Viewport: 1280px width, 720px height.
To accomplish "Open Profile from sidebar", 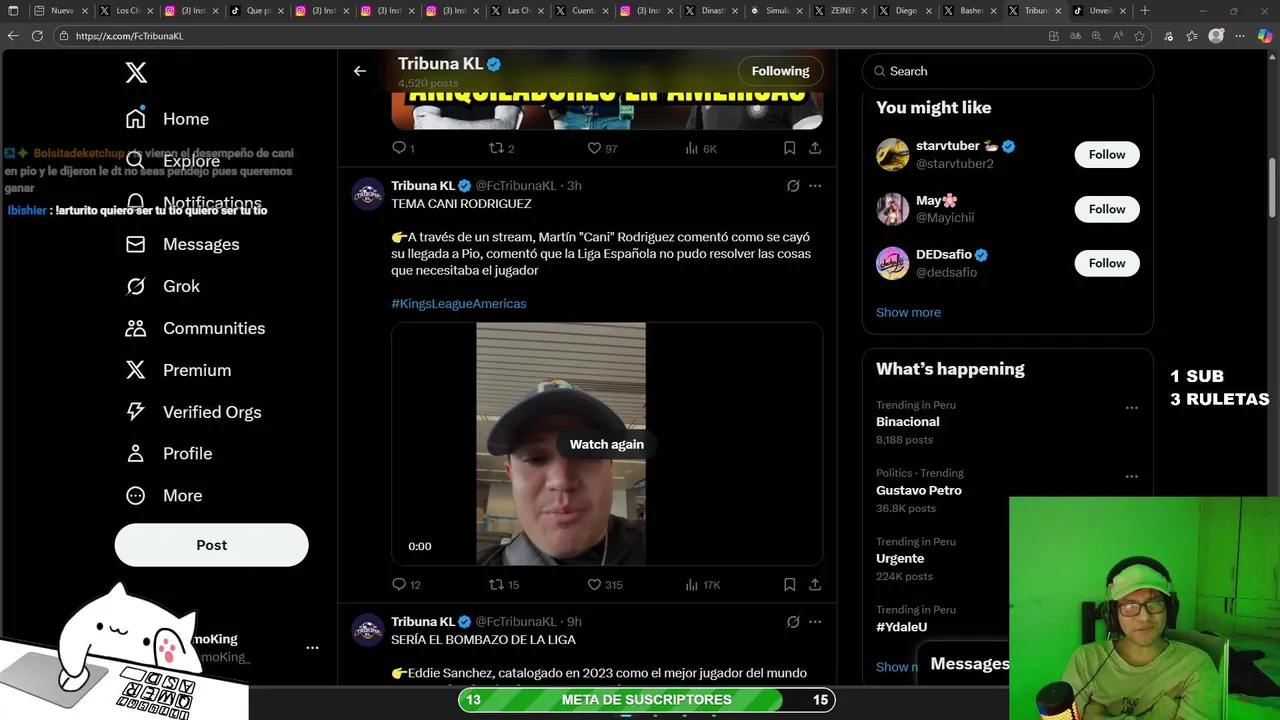I will (x=168, y=453).
